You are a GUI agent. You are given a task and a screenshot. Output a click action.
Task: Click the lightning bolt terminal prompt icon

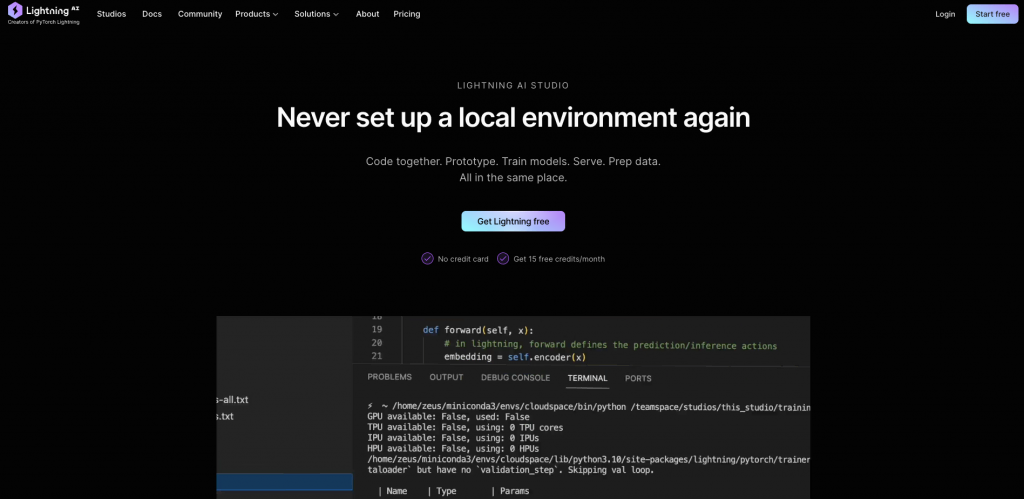[371, 407]
